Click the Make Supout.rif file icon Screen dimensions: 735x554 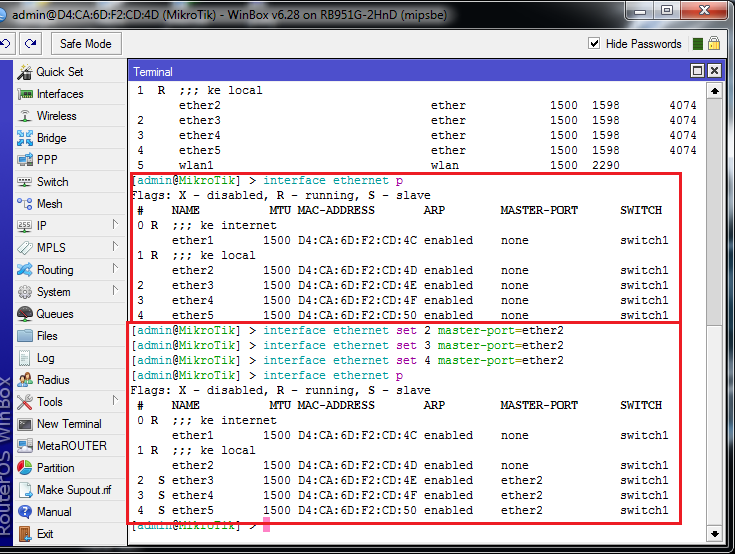coord(25,490)
